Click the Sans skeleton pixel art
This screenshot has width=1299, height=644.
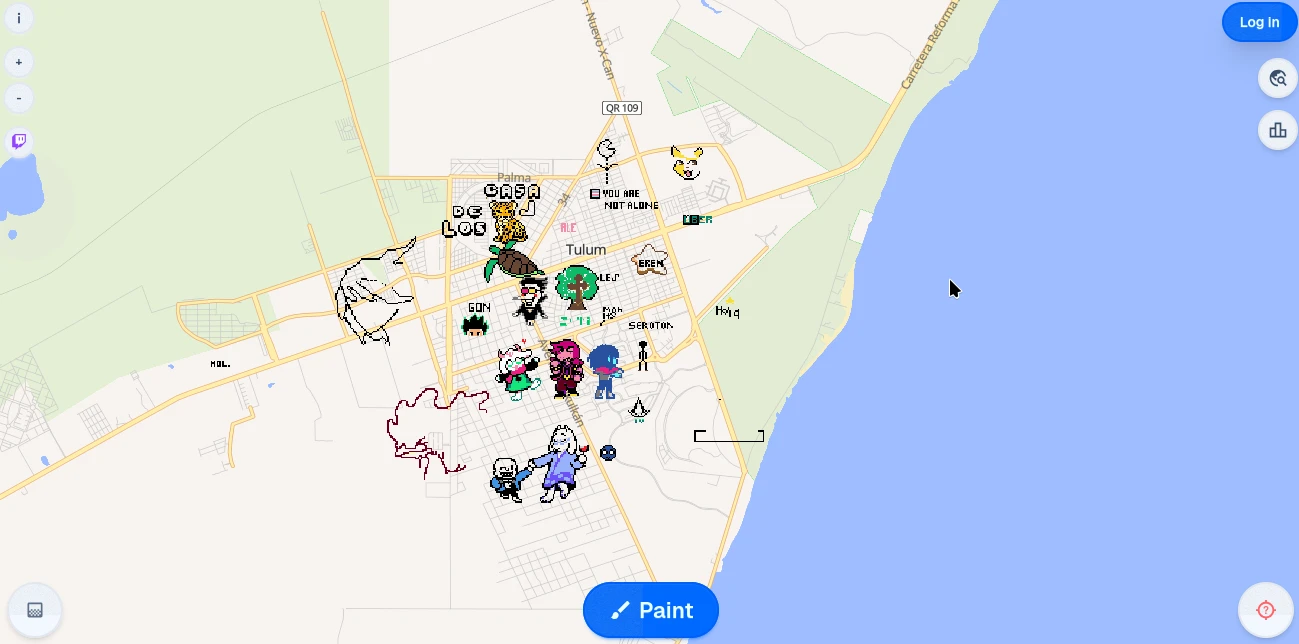507,479
